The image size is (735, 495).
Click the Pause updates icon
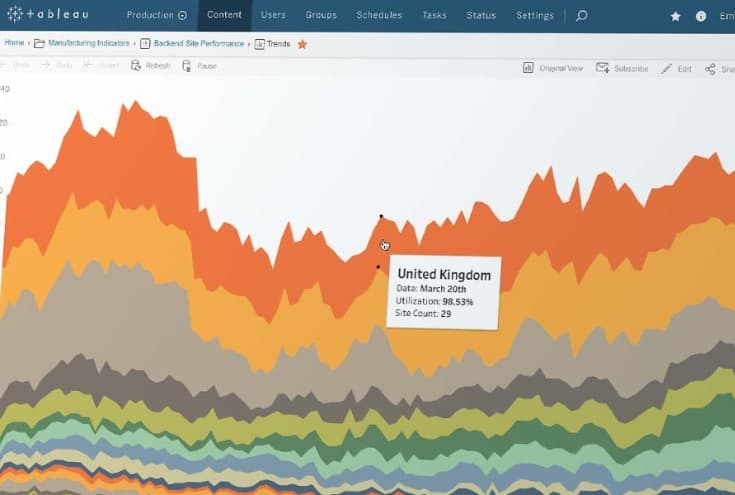186,66
